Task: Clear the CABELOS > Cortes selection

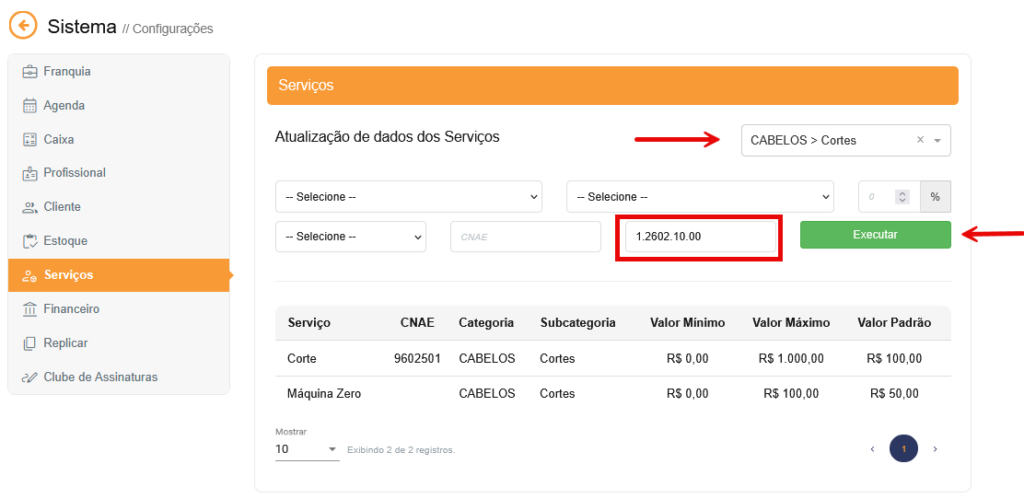Action: pos(920,140)
